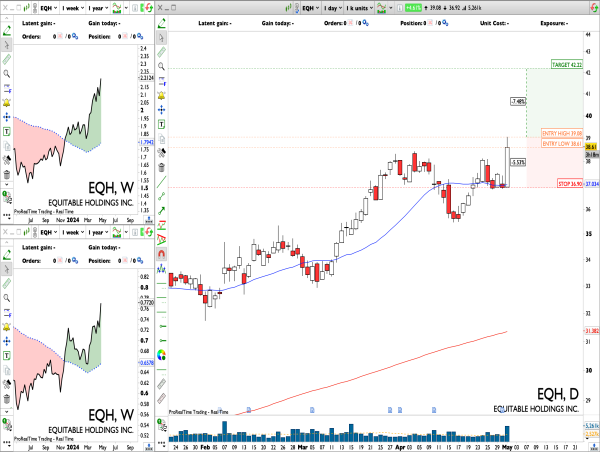The height and width of the screenshot is (452, 600).
Task: Click the refresh icon in upper weekly chart header
Action: (147, 8)
